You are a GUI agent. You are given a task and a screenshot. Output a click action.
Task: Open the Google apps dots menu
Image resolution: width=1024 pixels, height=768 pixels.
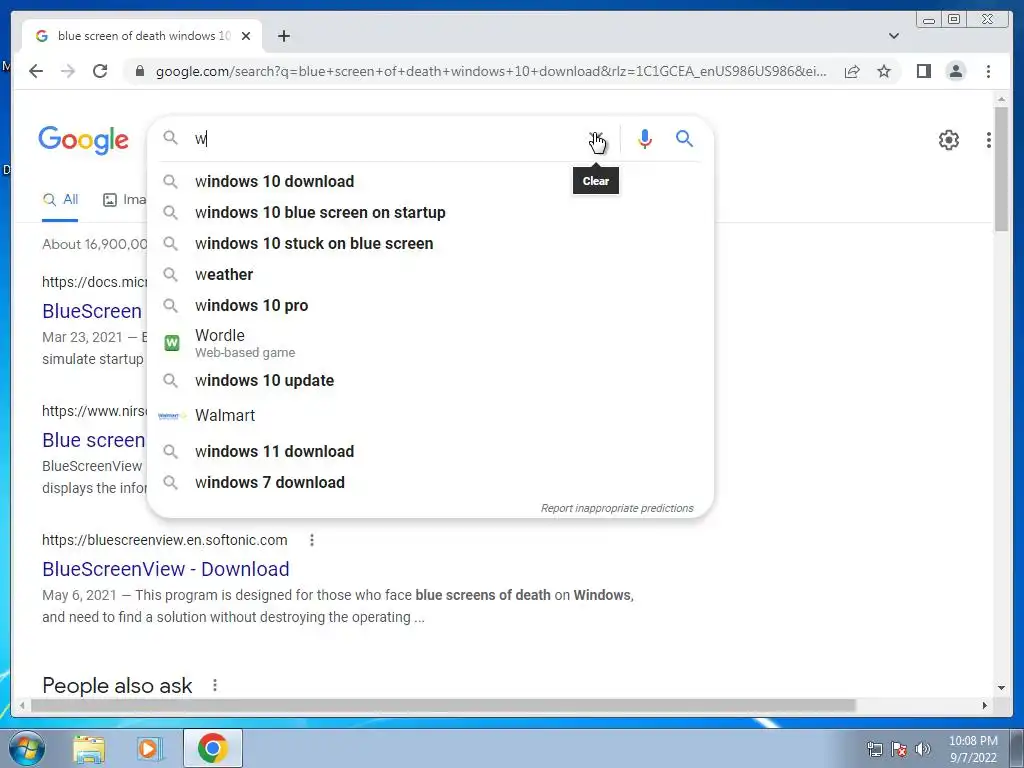989,140
